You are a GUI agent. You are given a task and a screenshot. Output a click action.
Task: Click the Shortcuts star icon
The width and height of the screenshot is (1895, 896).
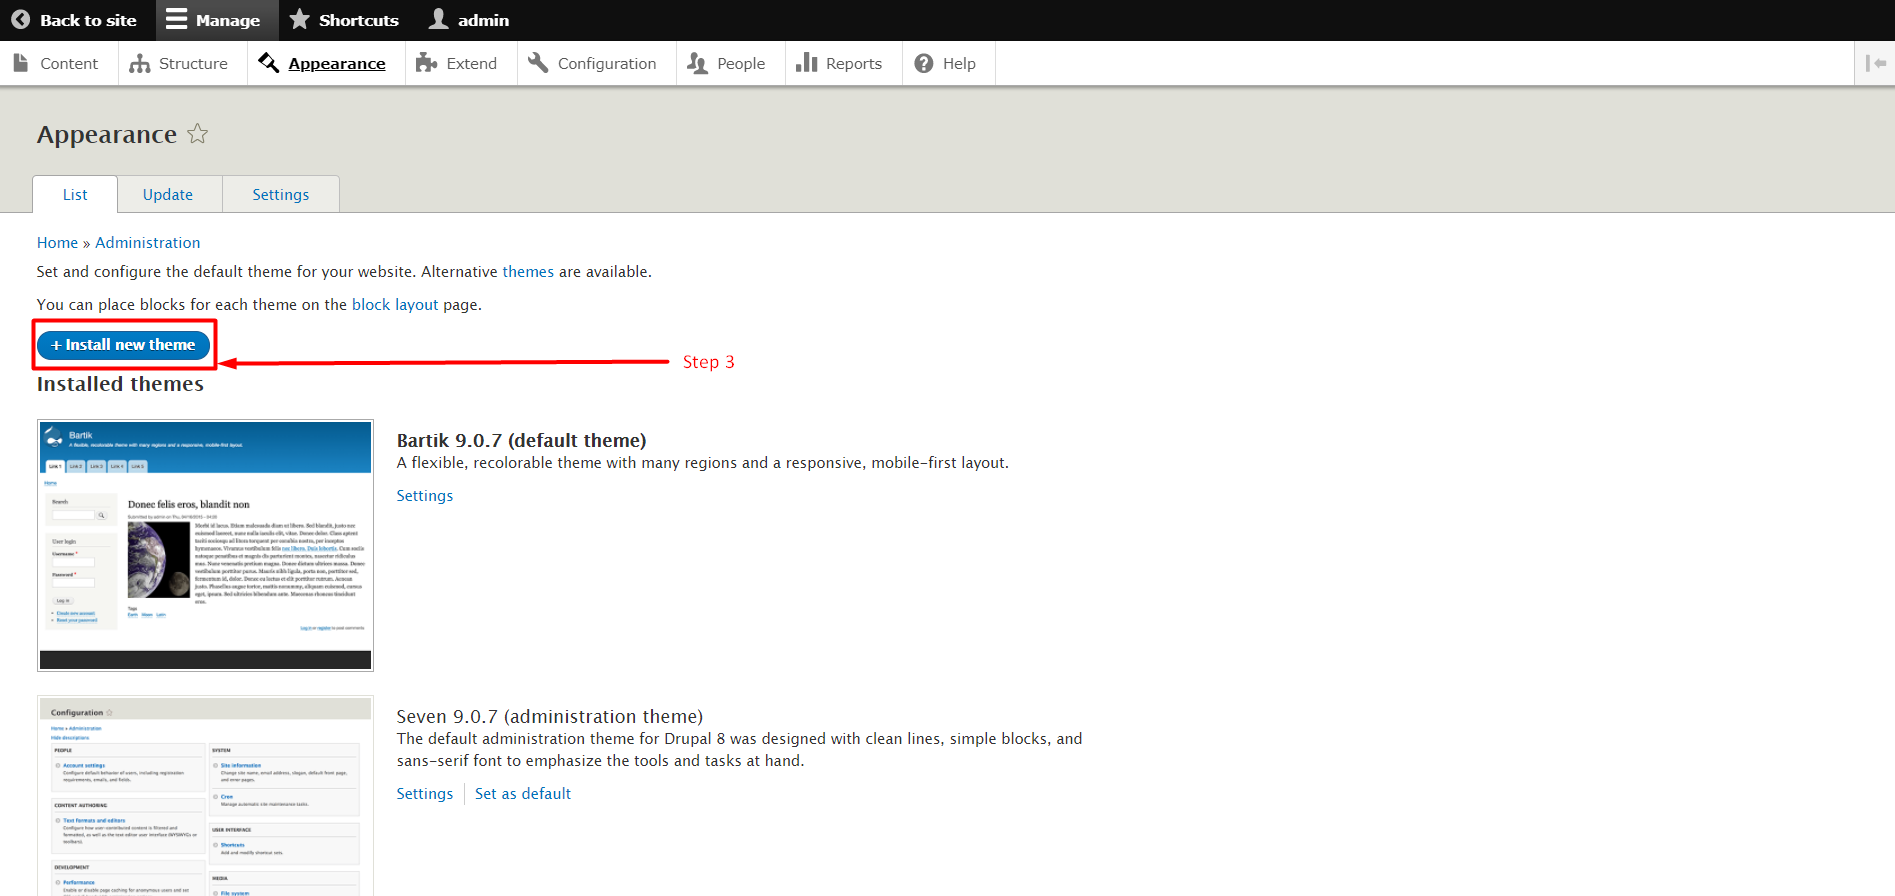[x=299, y=19]
